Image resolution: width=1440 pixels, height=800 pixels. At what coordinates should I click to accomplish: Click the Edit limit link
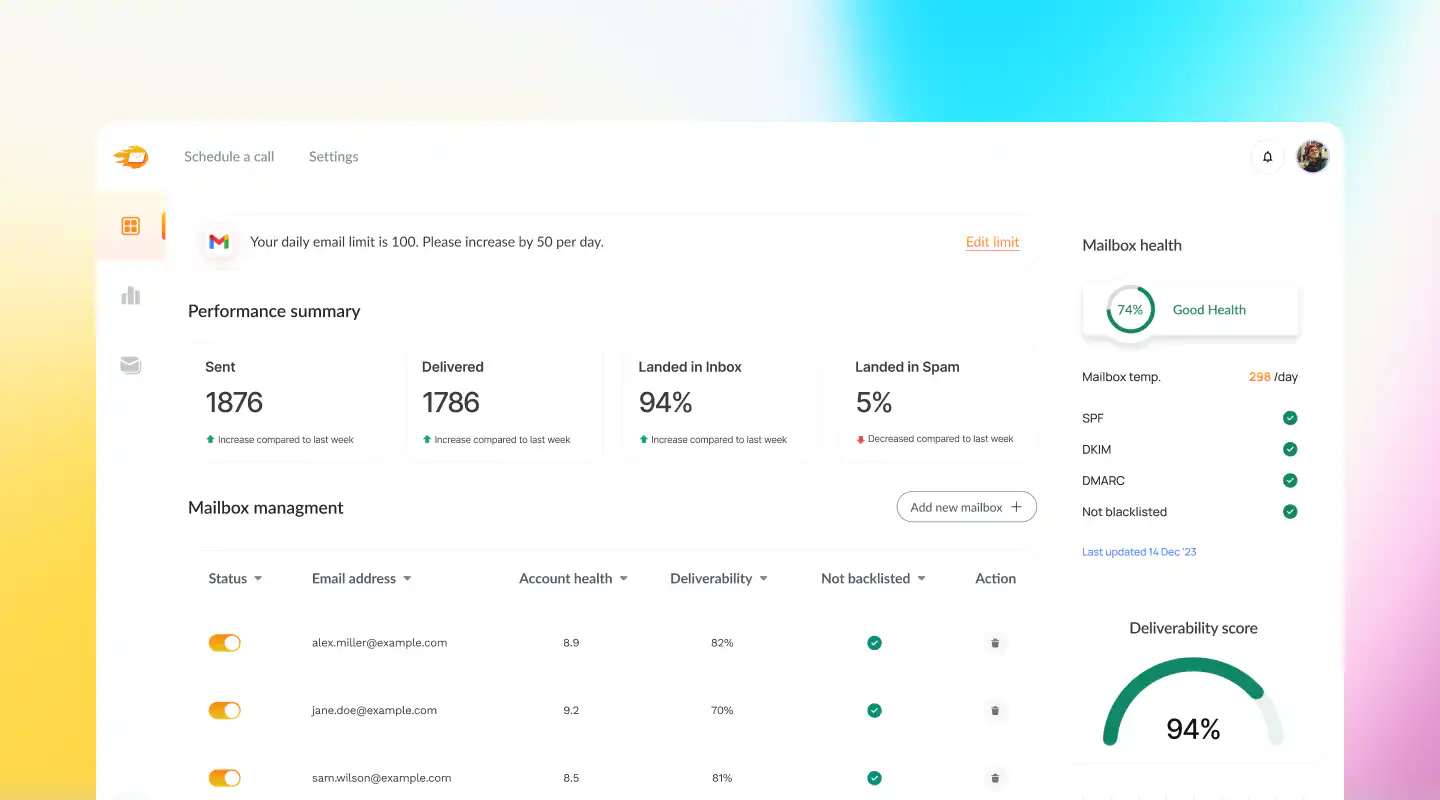point(991,241)
